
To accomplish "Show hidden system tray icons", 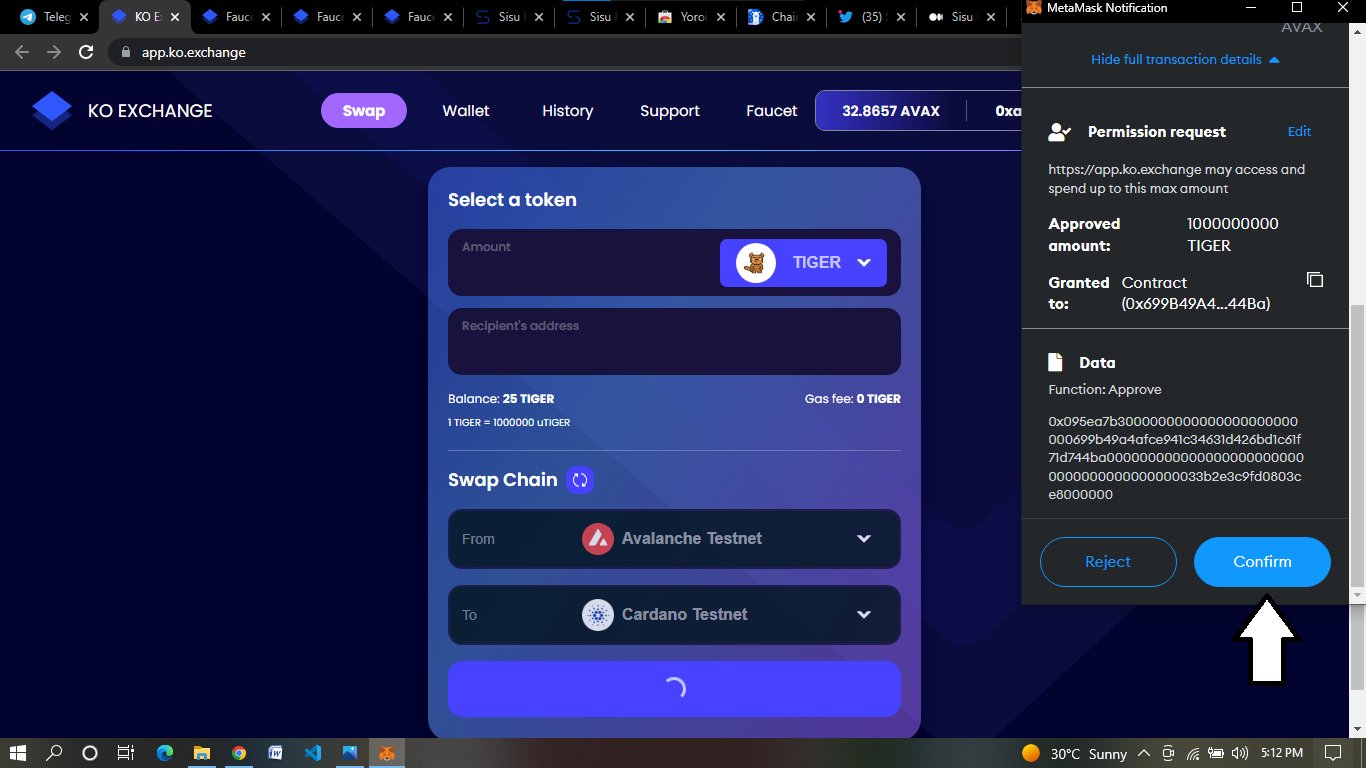I will [x=1143, y=753].
